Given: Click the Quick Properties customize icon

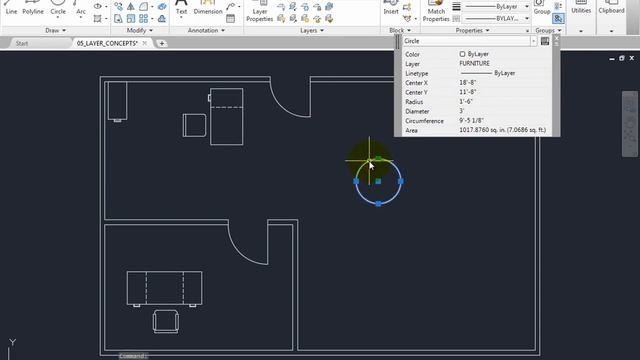Looking at the screenshot, I should point(545,41).
